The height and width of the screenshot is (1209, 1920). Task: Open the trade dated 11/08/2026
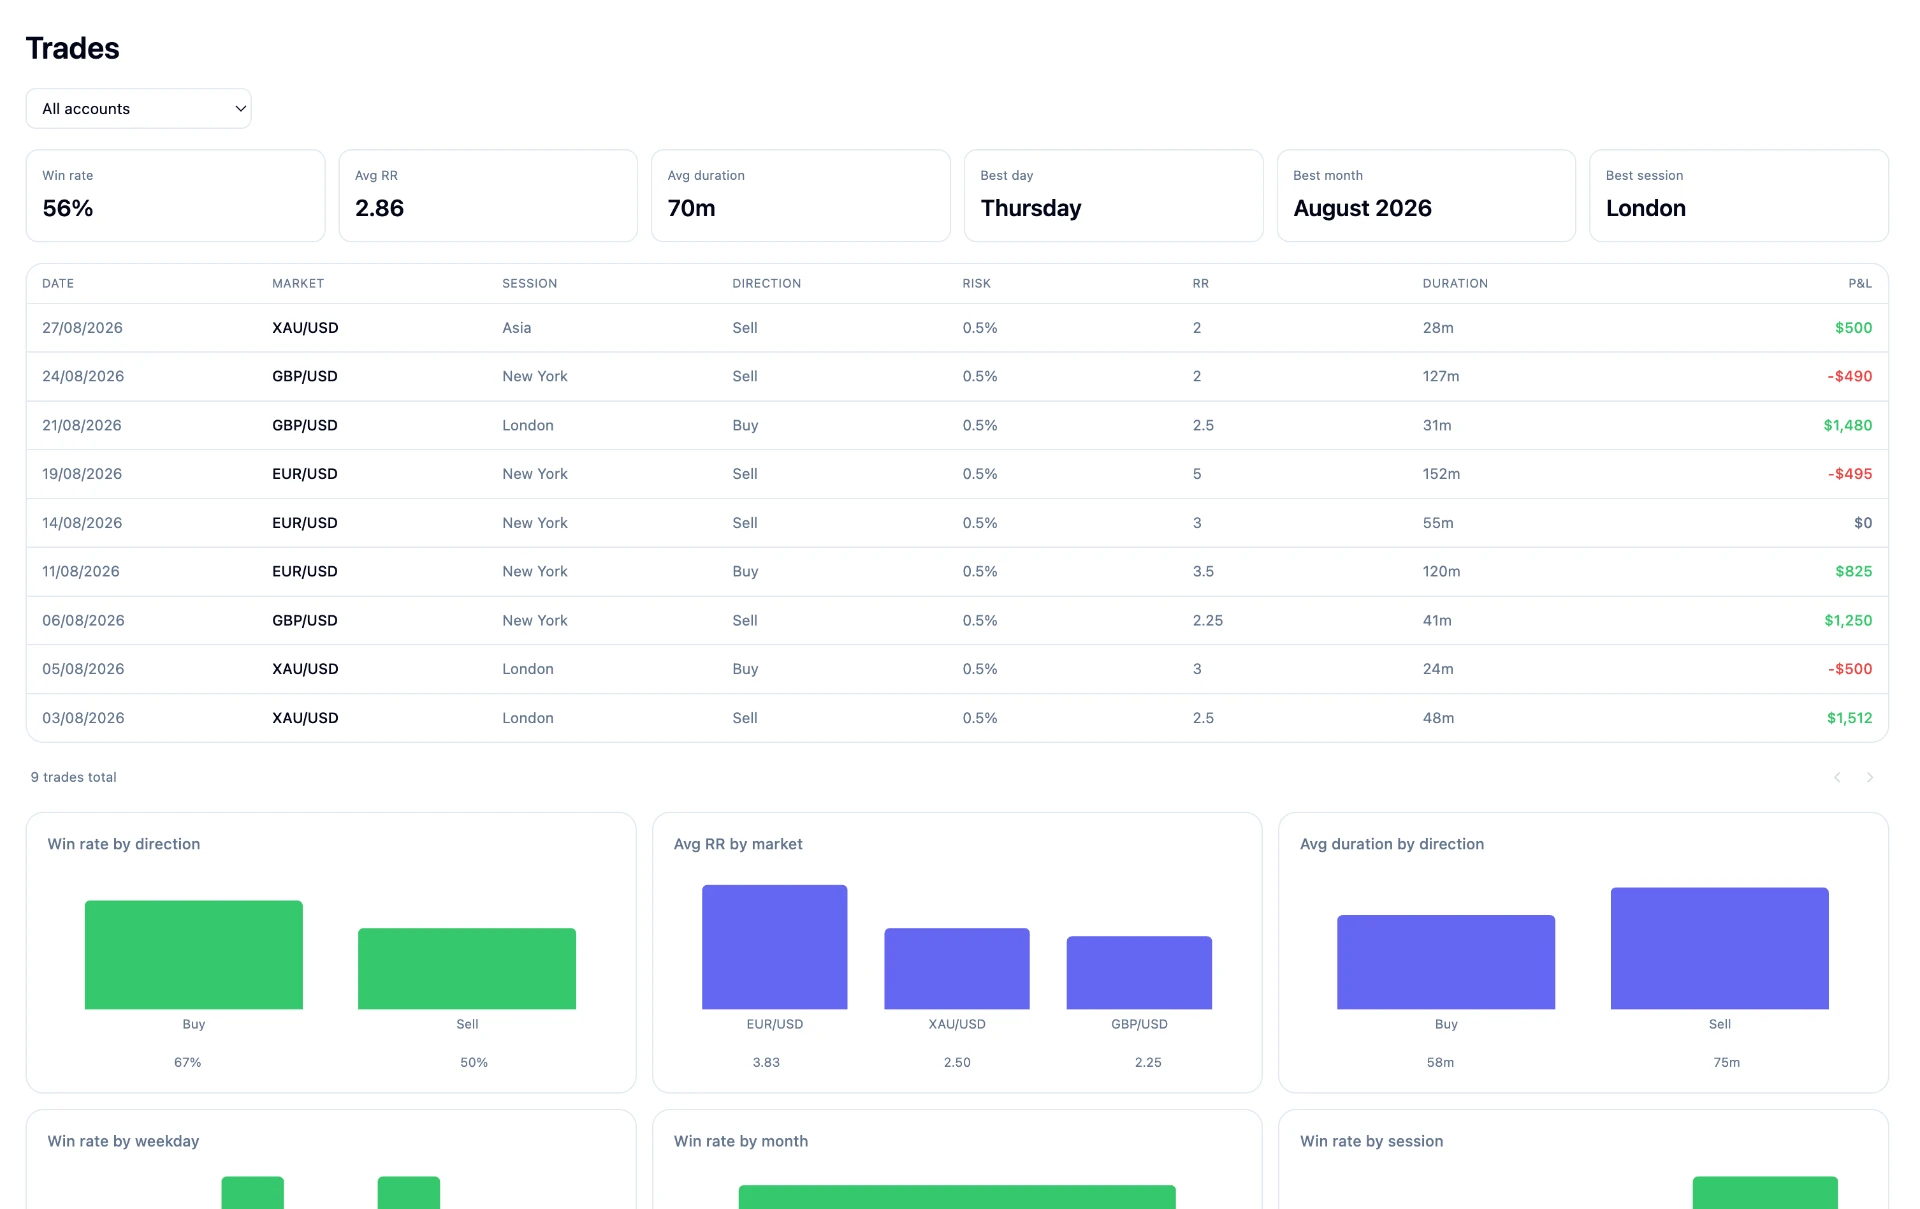[x=957, y=571]
